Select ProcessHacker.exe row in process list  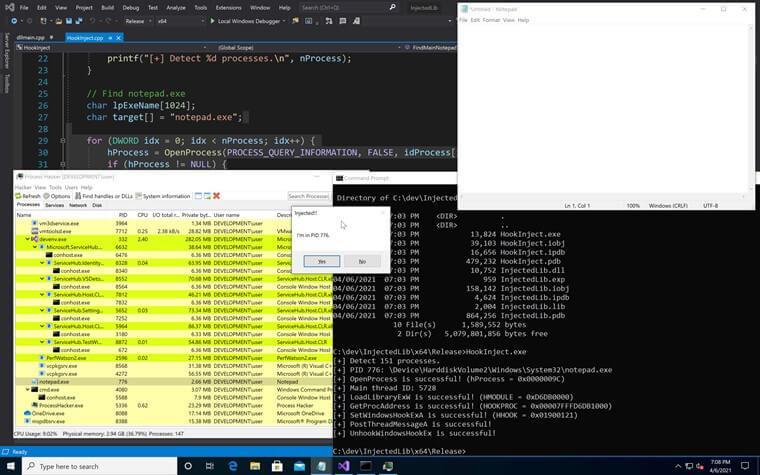click(174, 405)
